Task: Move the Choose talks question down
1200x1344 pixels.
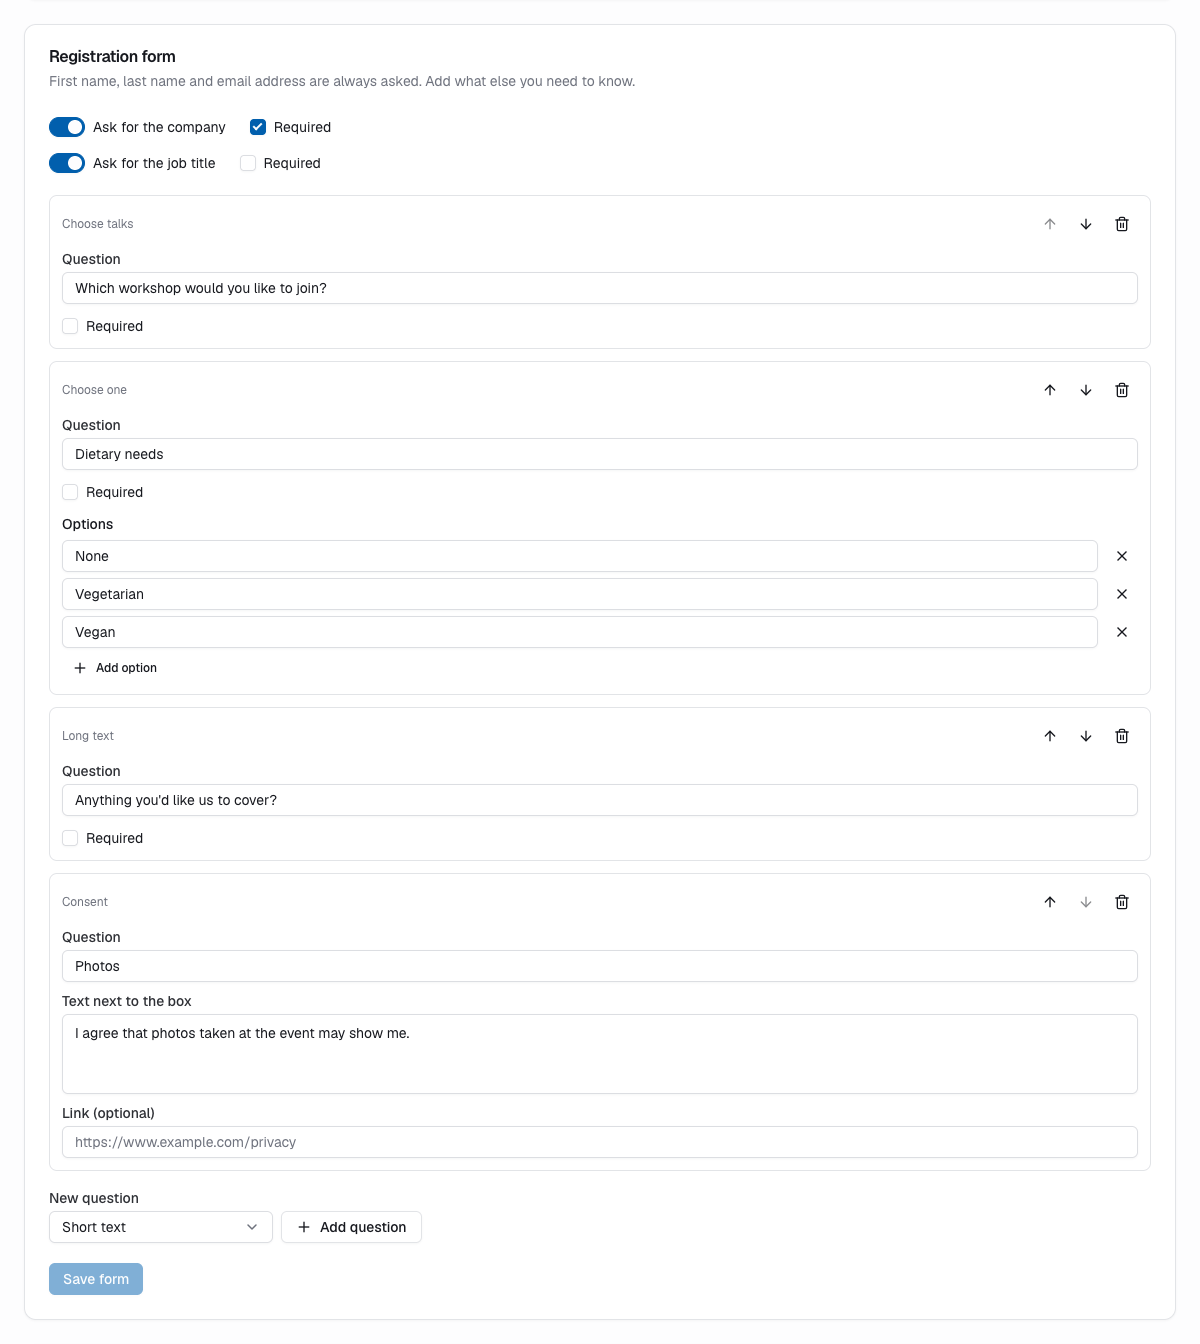Action: click(1086, 224)
